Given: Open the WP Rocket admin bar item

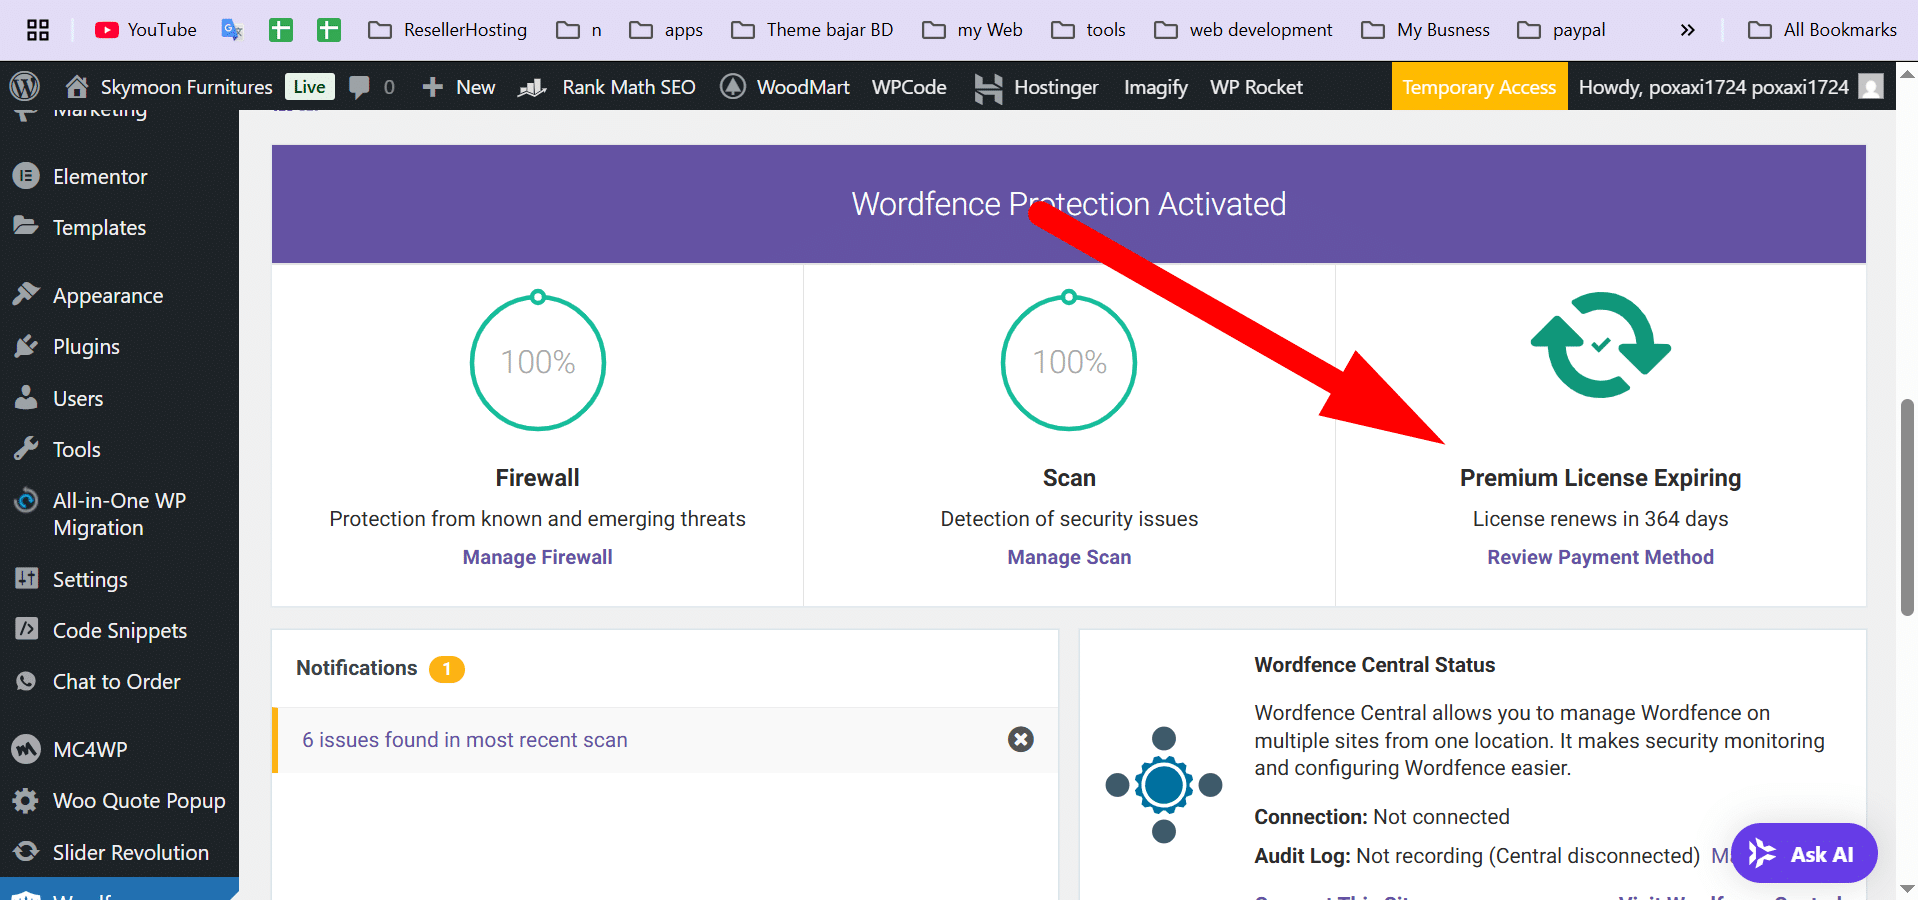Looking at the screenshot, I should 1256,87.
